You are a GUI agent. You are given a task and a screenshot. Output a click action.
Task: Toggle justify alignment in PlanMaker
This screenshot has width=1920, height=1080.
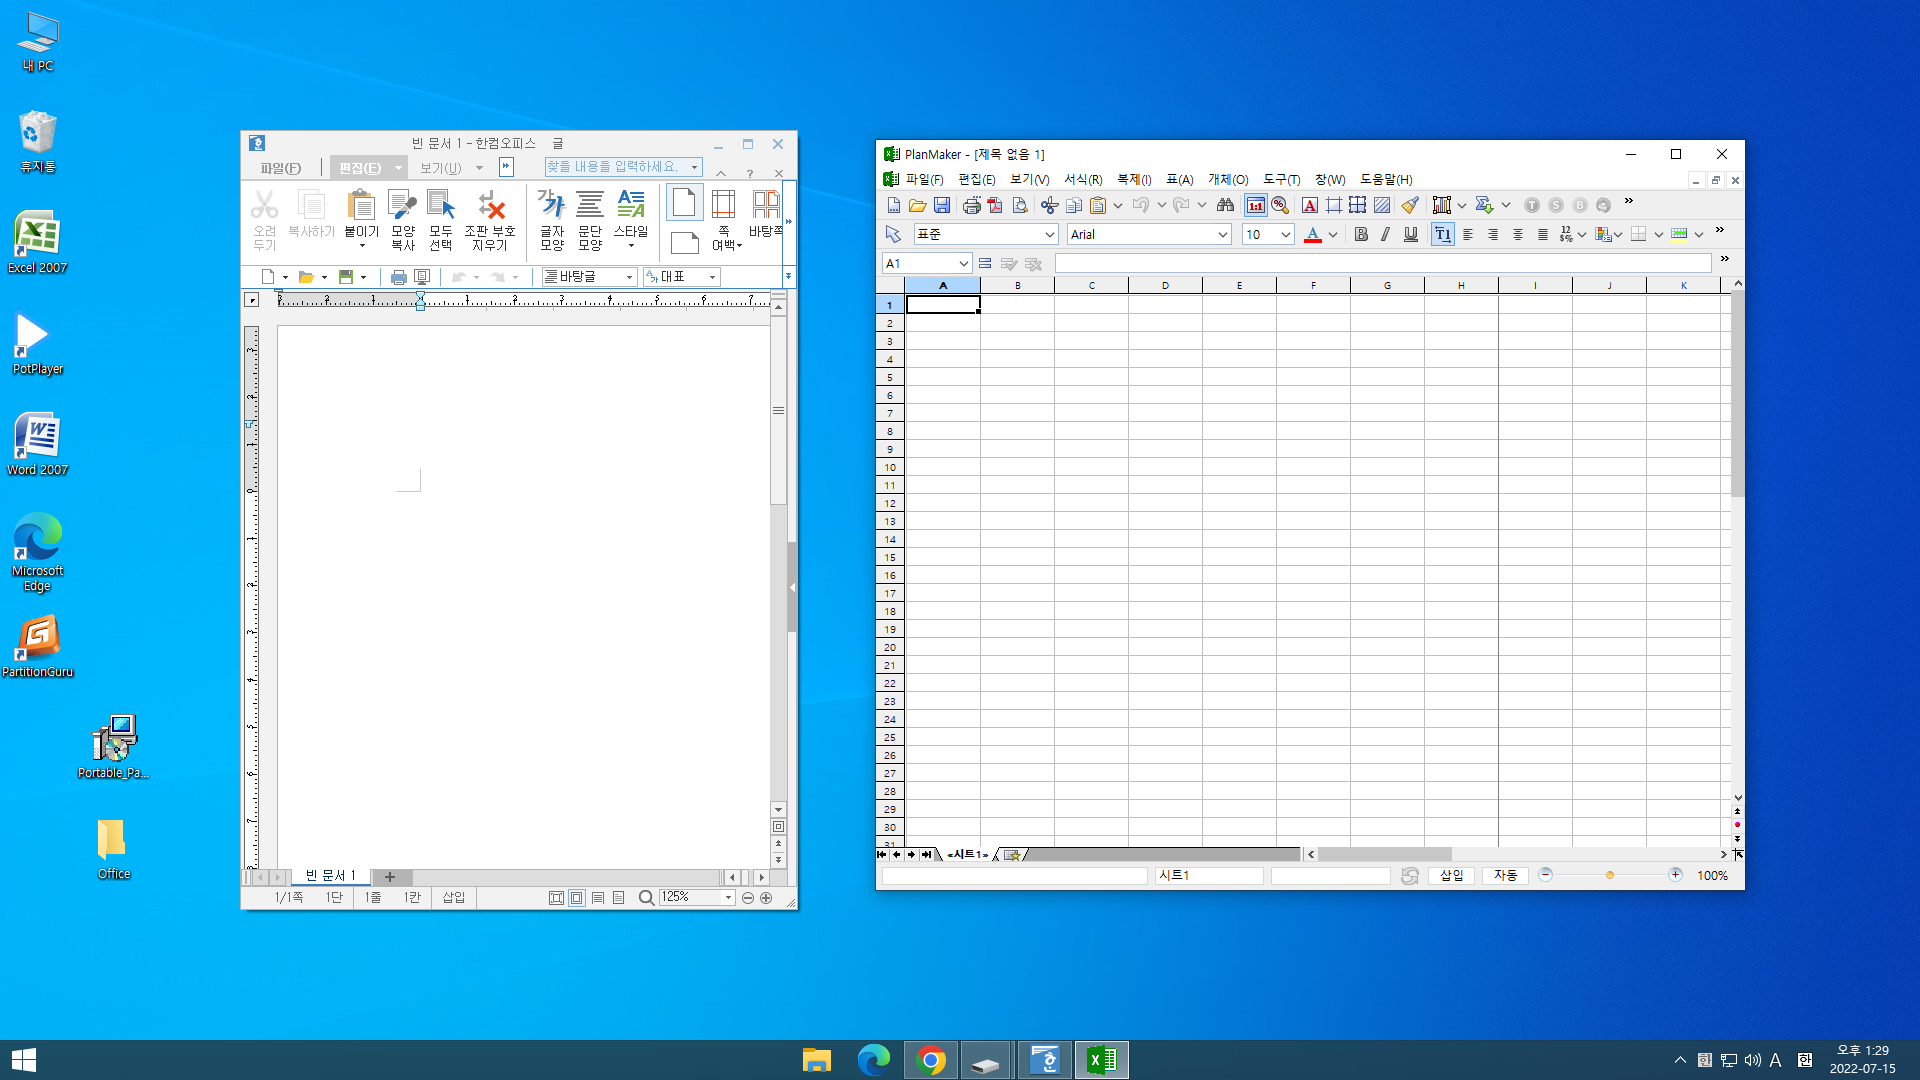pos(1543,234)
